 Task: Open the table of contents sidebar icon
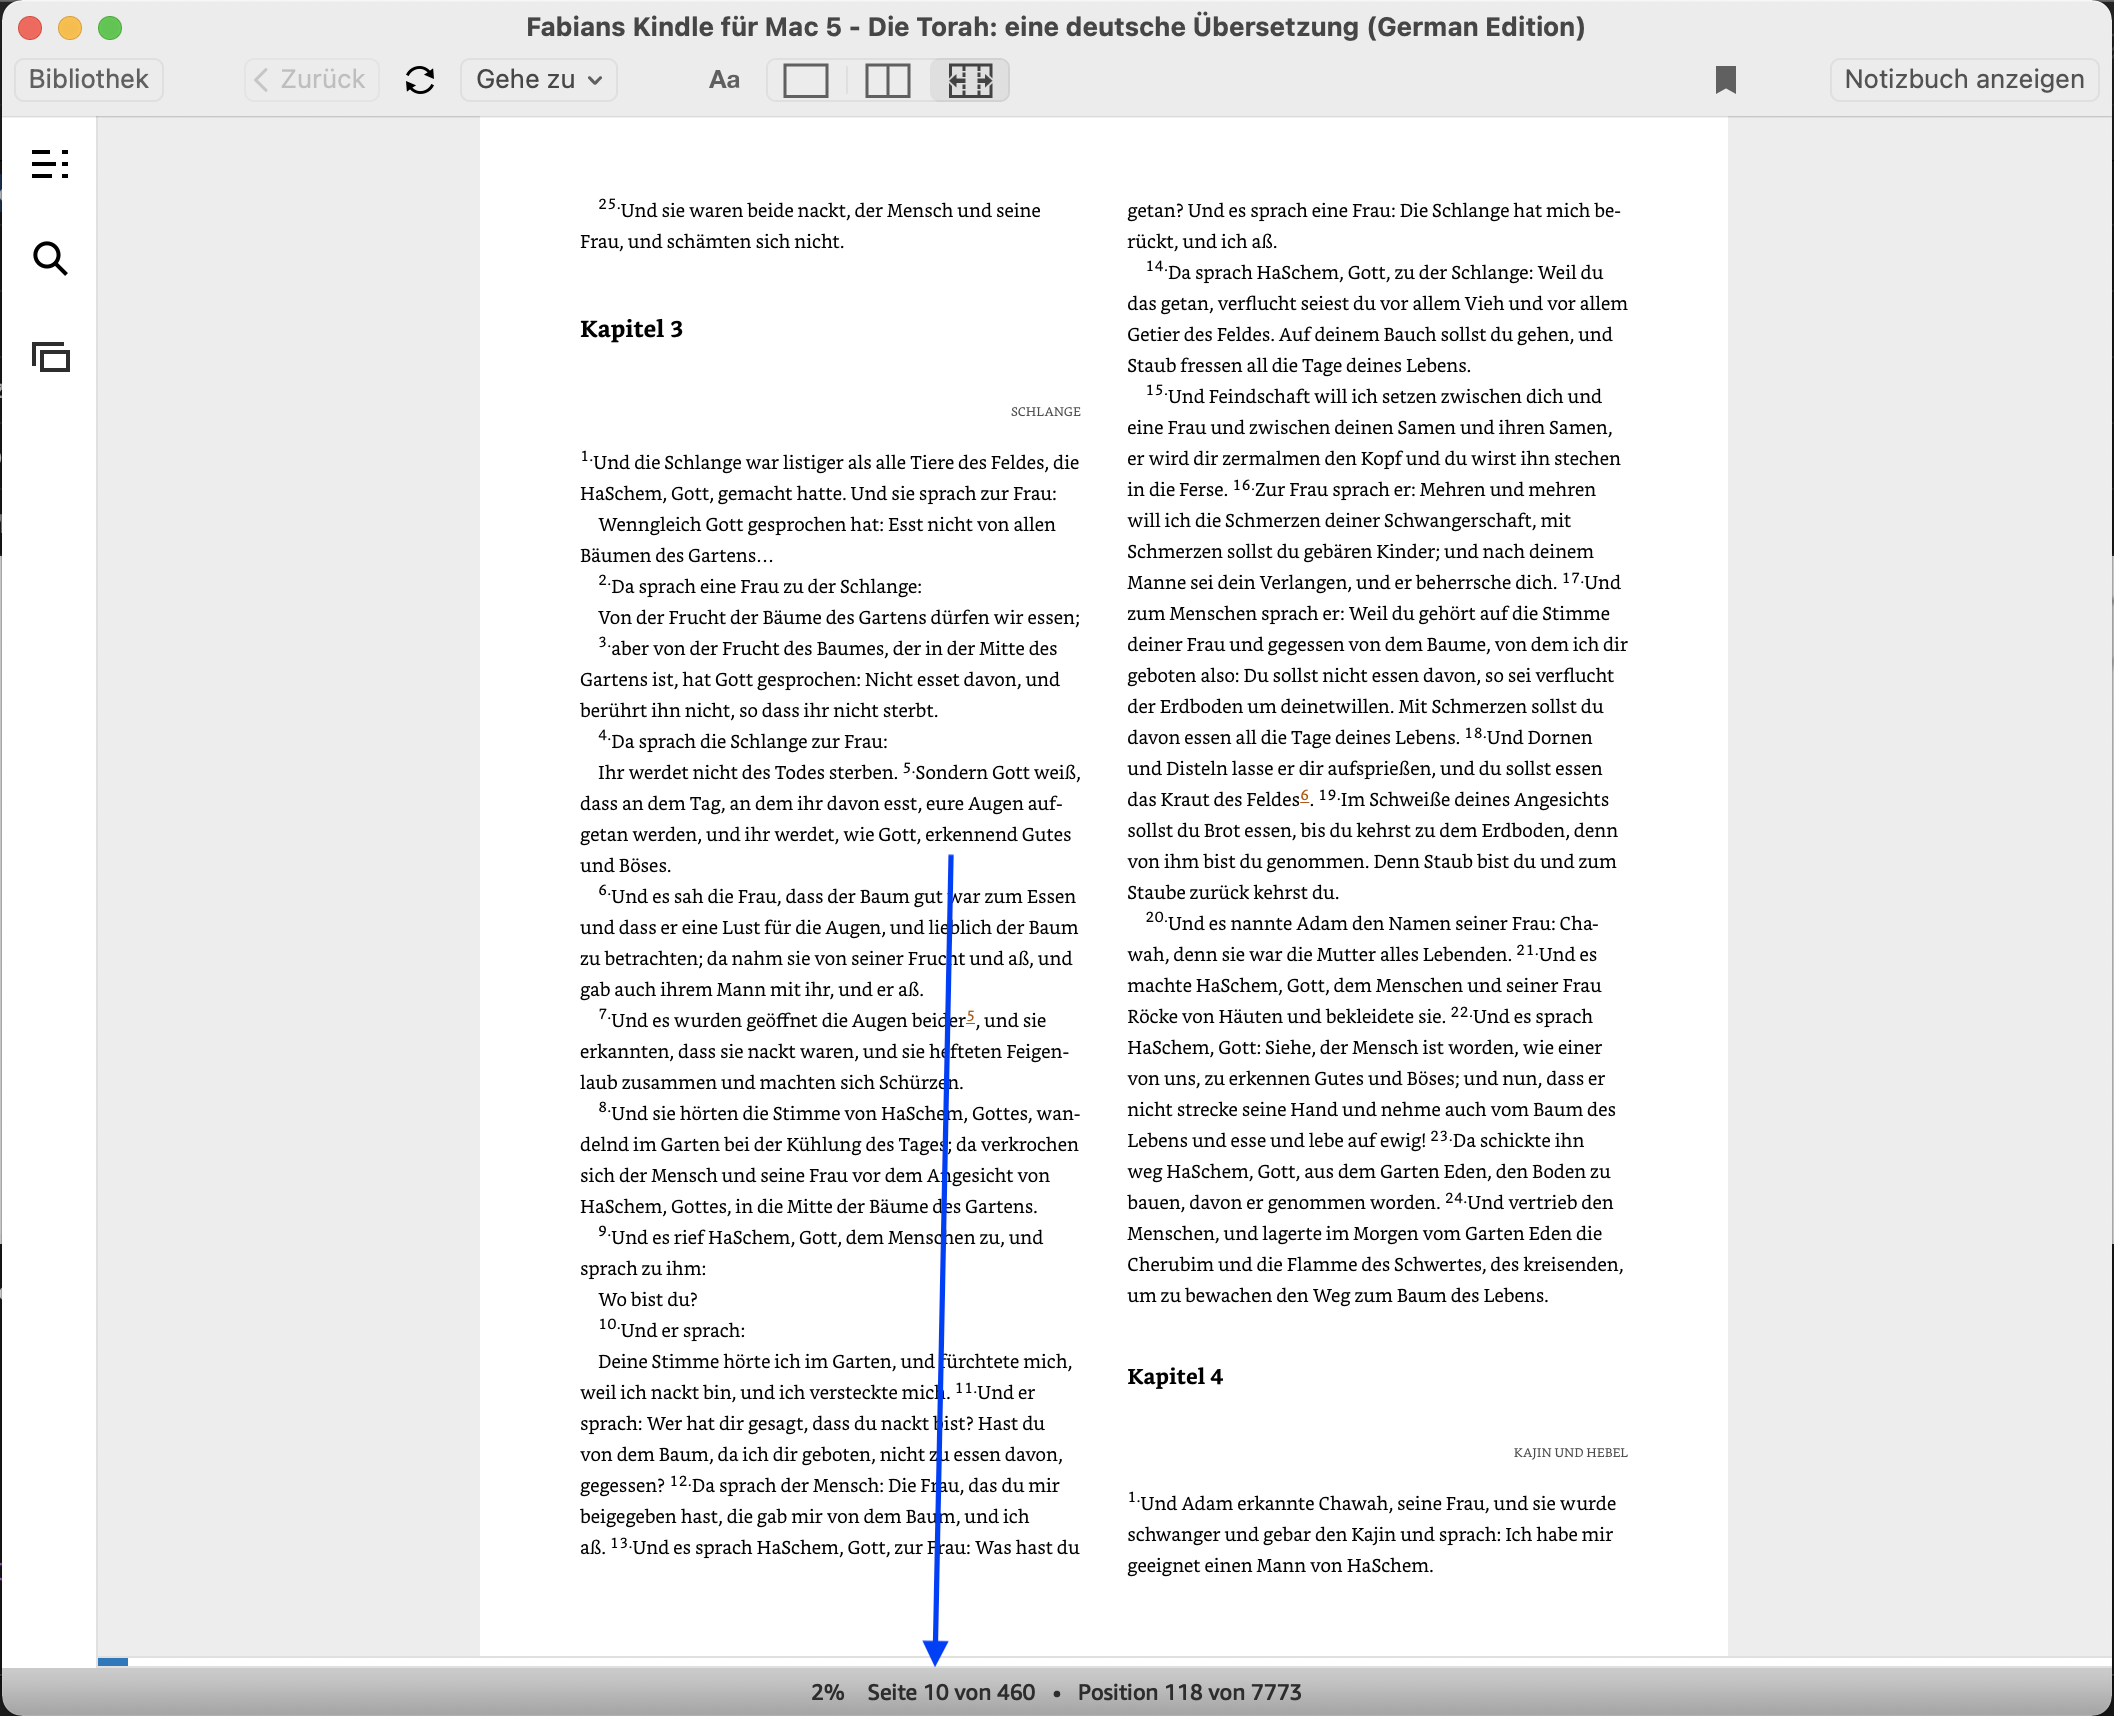coord(50,164)
